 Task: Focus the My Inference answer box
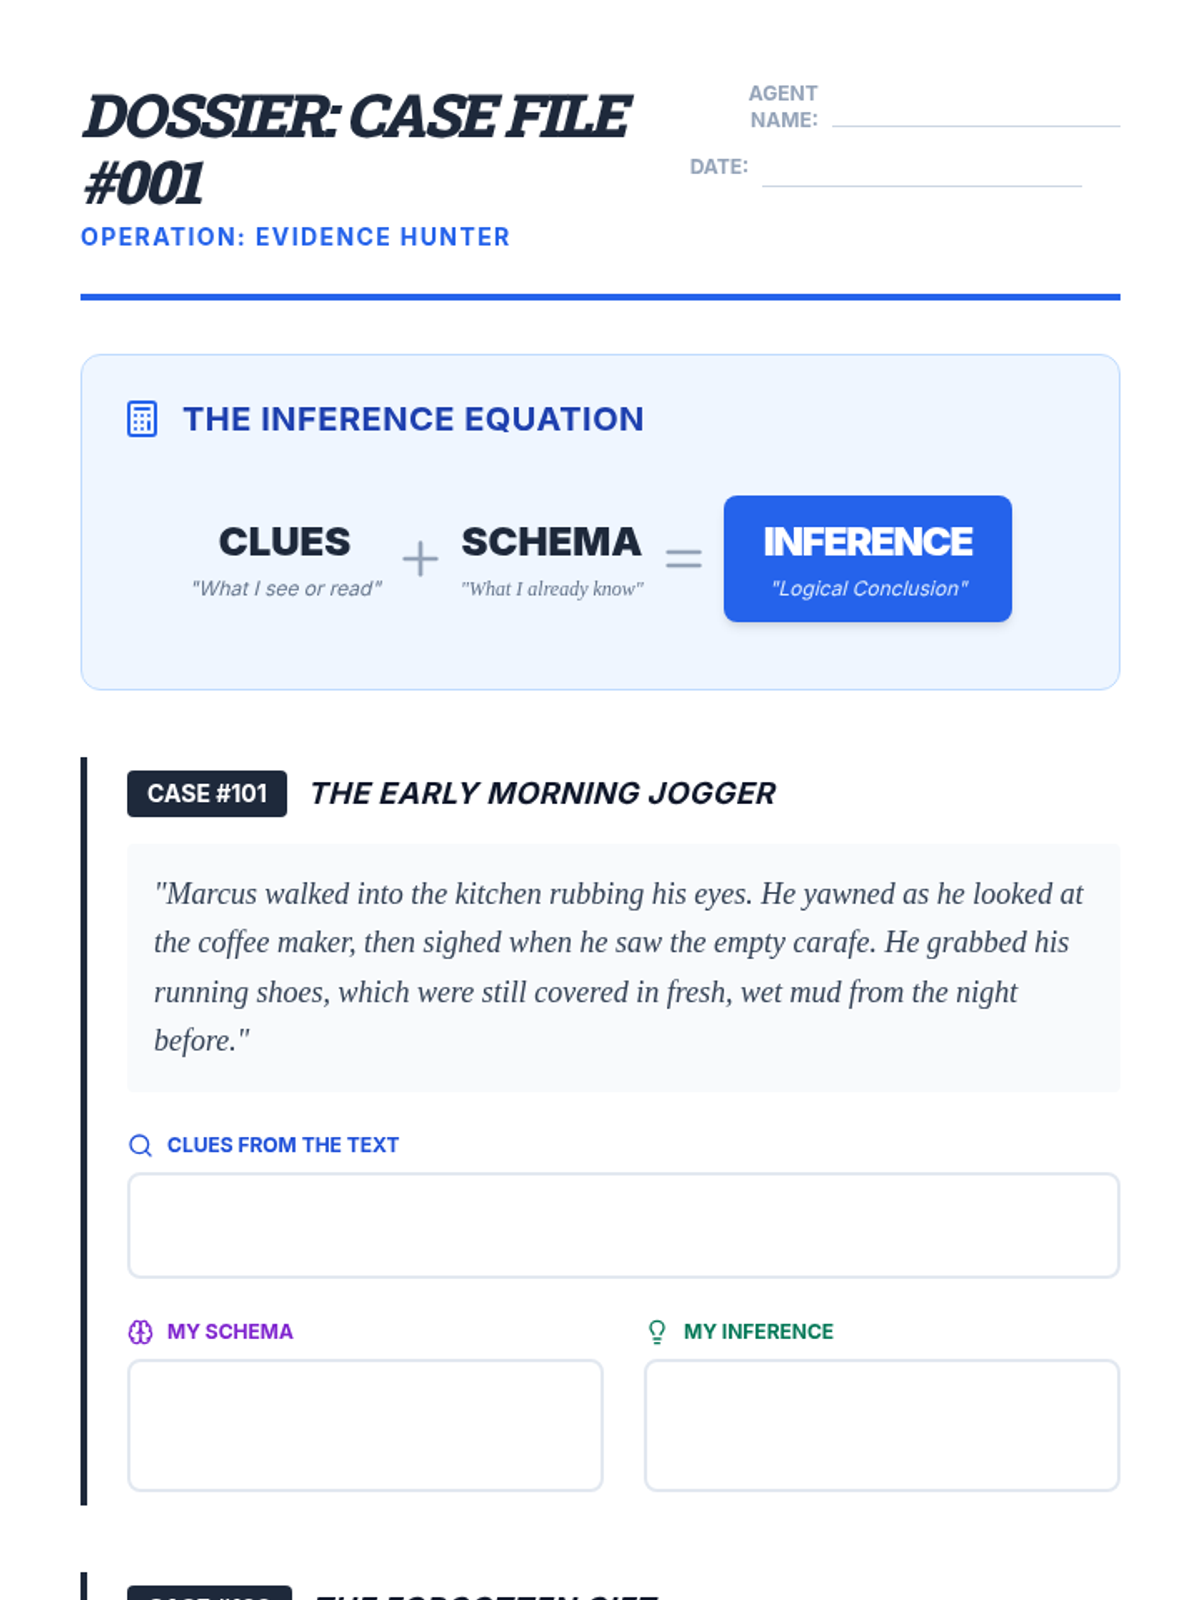coord(882,1425)
